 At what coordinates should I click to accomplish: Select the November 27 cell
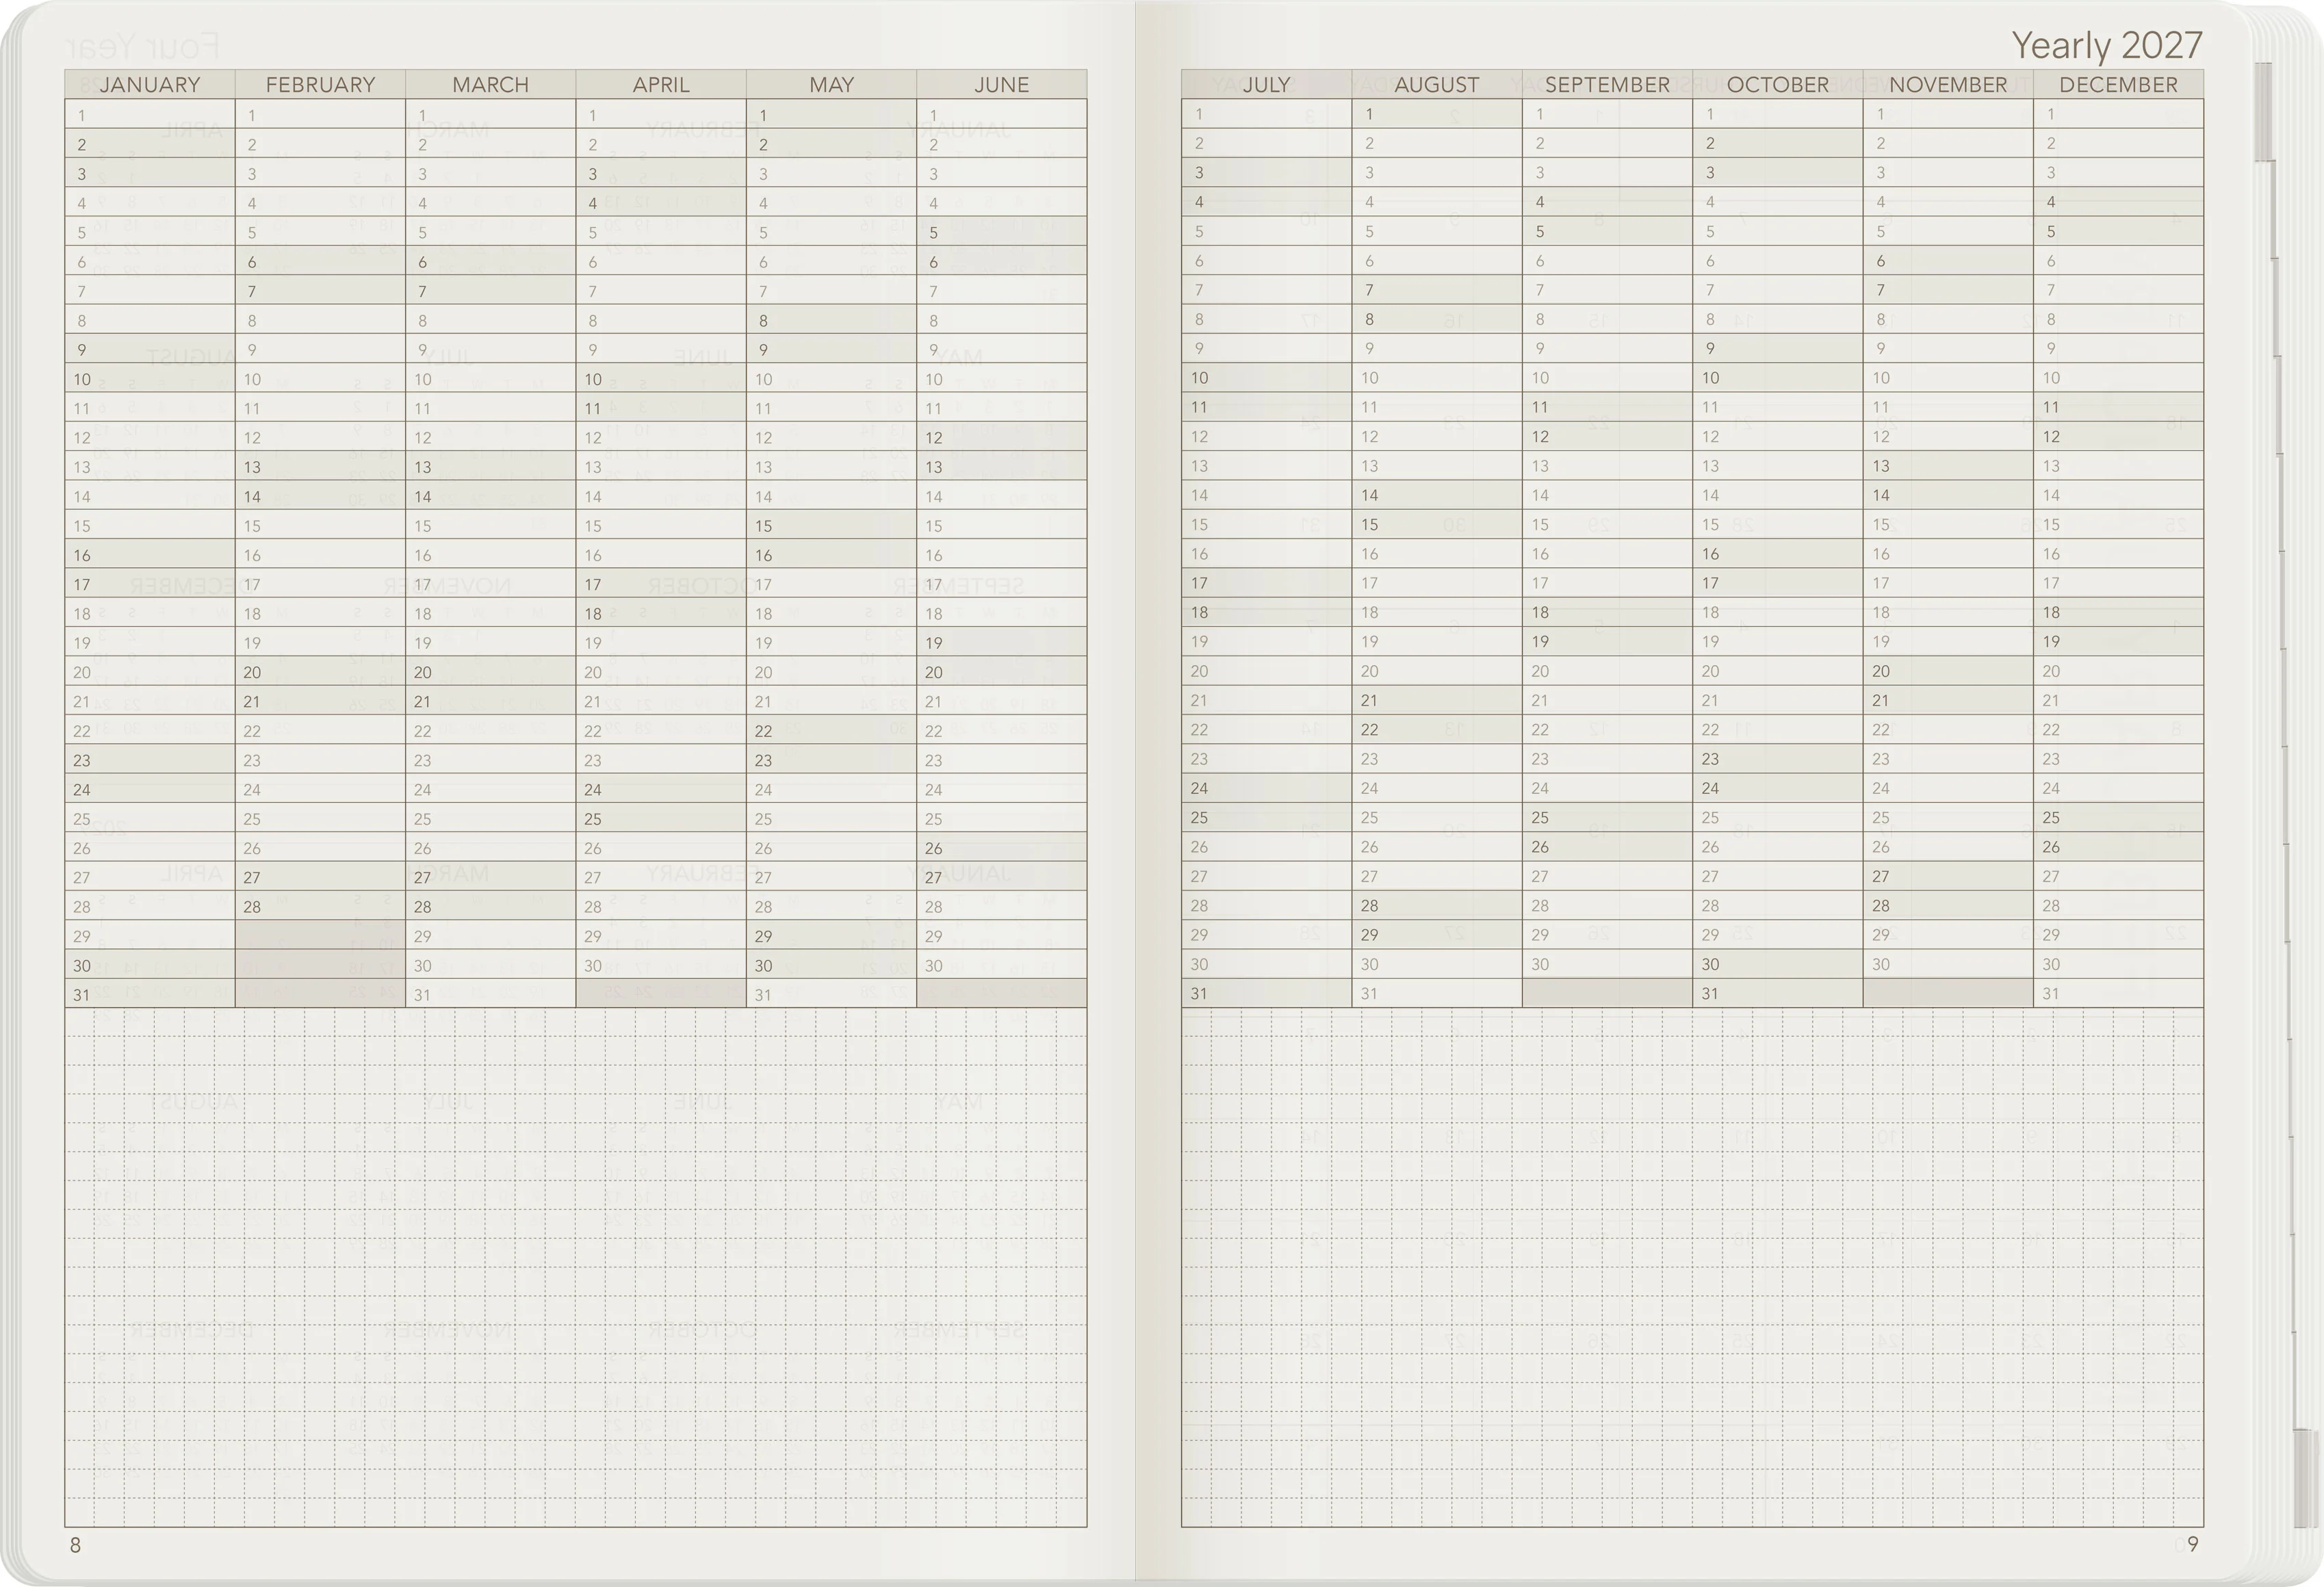[x=1947, y=876]
